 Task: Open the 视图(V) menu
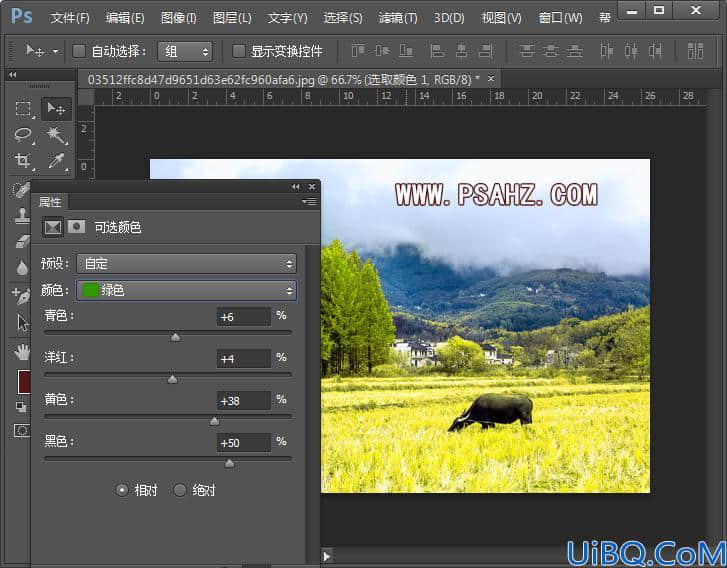point(501,18)
